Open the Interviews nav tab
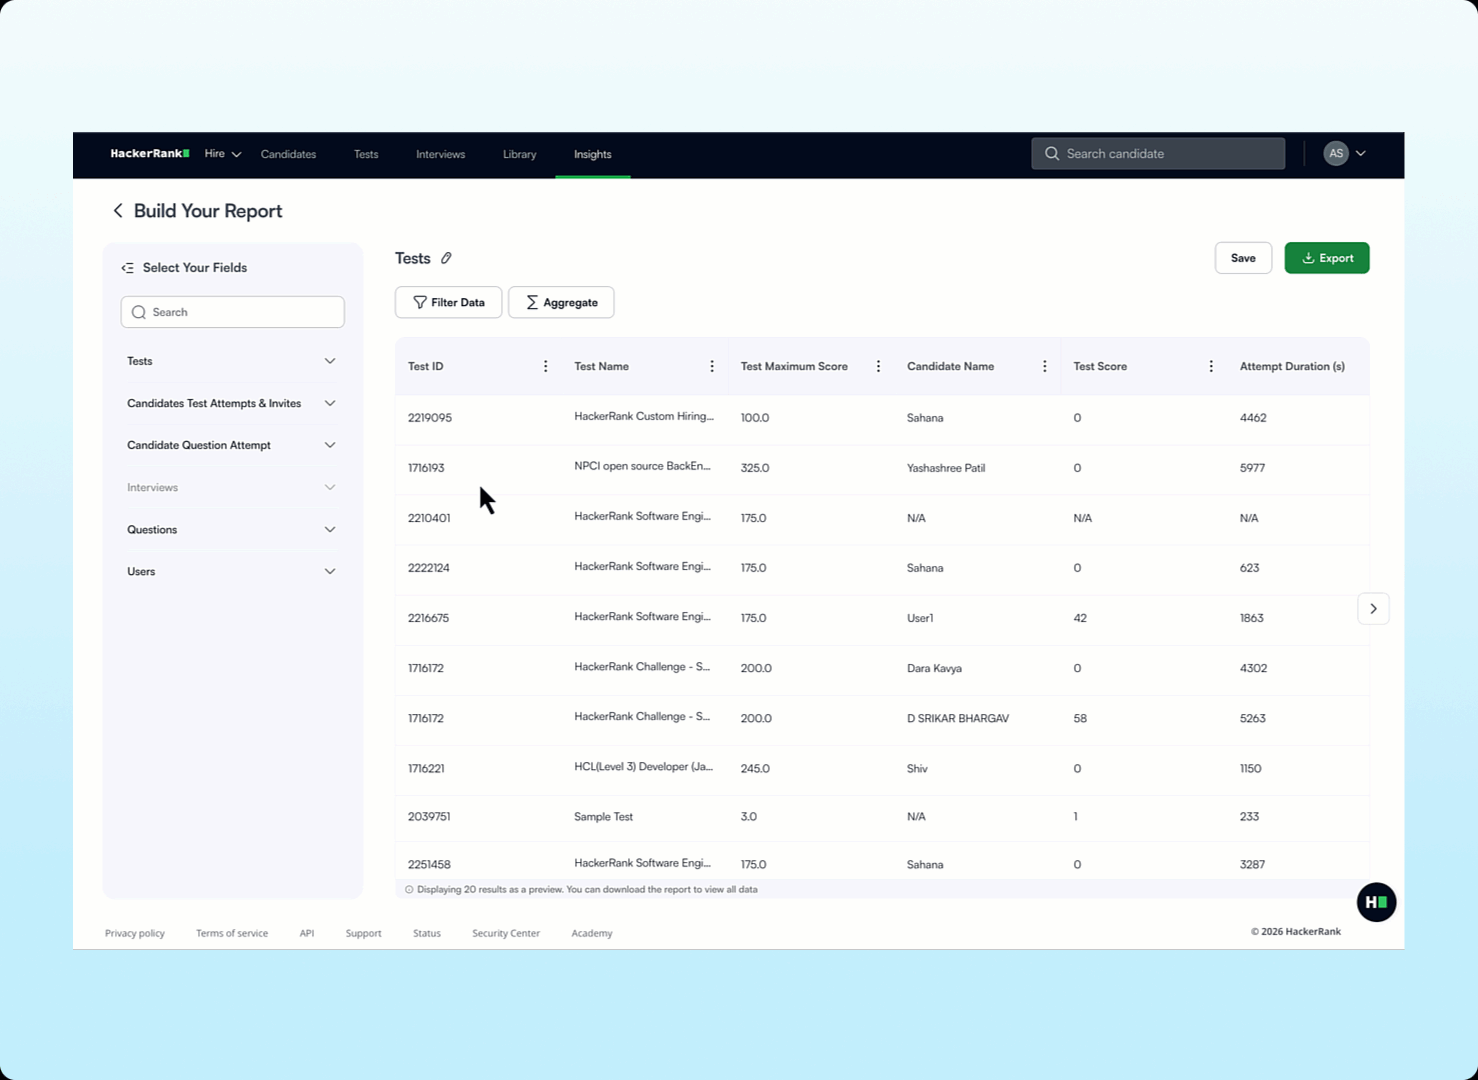This screenshot has height=1080, width=1478. (440, 154)
